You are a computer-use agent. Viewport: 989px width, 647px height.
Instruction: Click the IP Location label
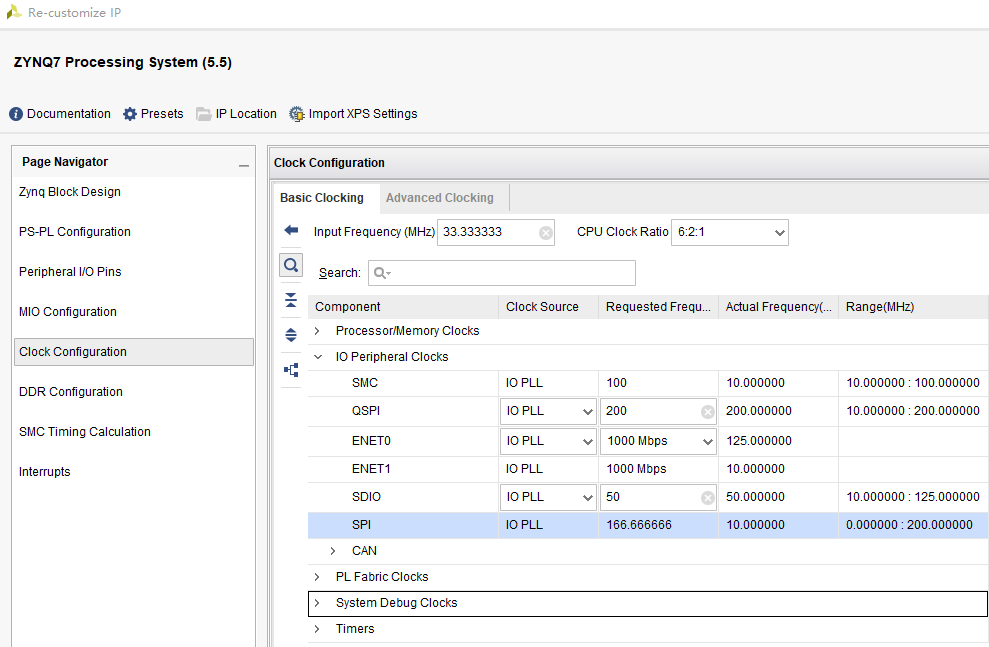click(x=246, y=114)
